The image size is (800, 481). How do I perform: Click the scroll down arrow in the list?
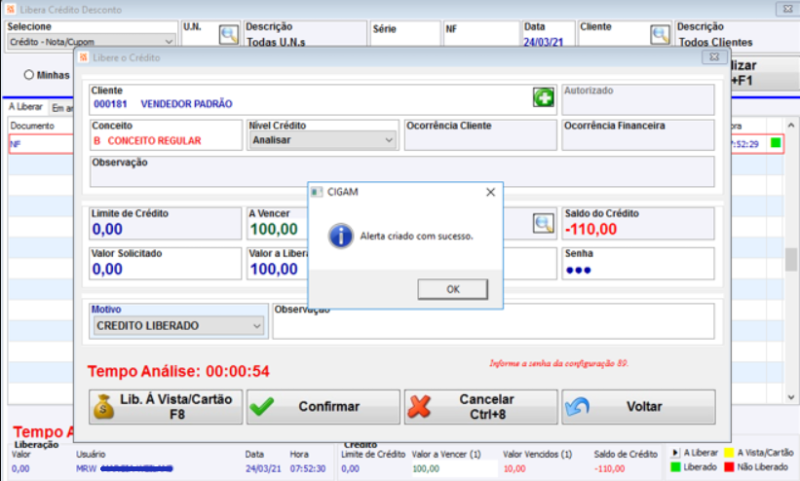coord(791,397)
